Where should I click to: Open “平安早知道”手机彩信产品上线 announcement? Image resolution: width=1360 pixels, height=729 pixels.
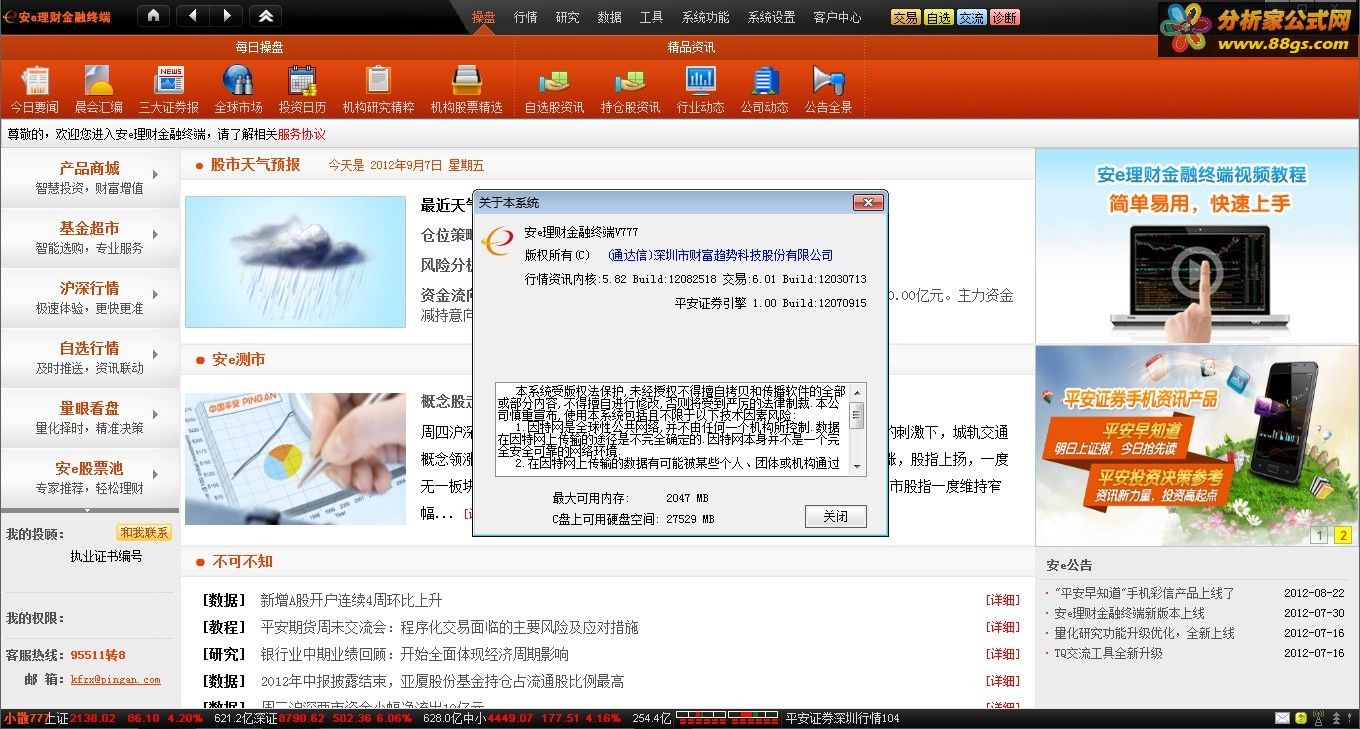tap(1145, 593)
